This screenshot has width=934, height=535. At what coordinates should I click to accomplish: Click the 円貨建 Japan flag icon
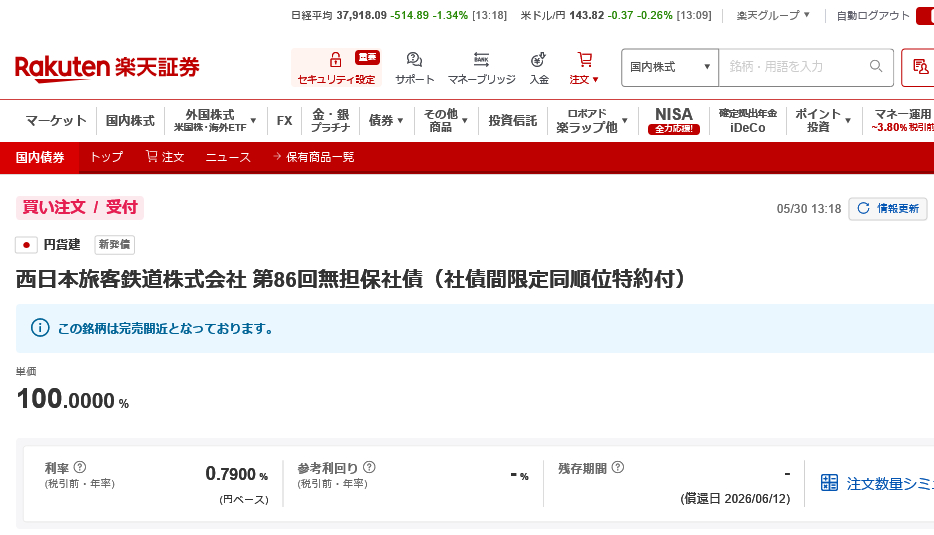[26, 245]
